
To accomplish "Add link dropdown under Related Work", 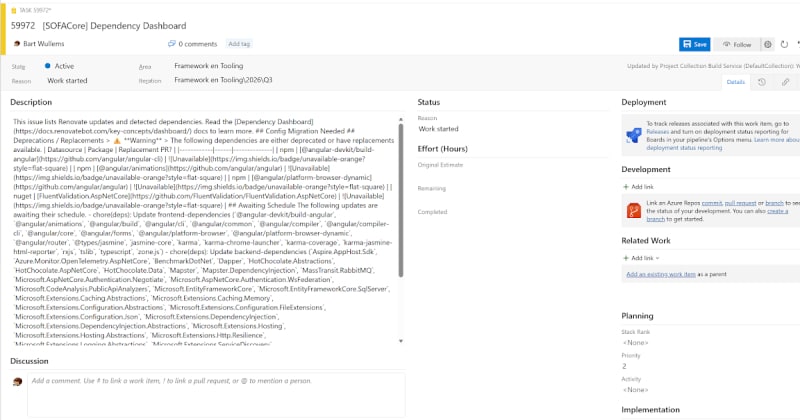I will (x=641, y=258).
